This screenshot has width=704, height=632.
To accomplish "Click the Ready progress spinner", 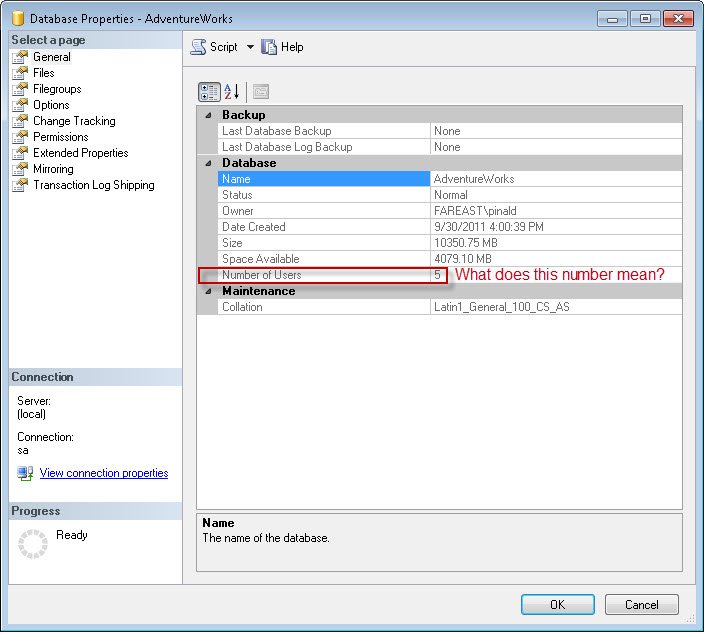I will pyautogui.click(x=33, y=544).
